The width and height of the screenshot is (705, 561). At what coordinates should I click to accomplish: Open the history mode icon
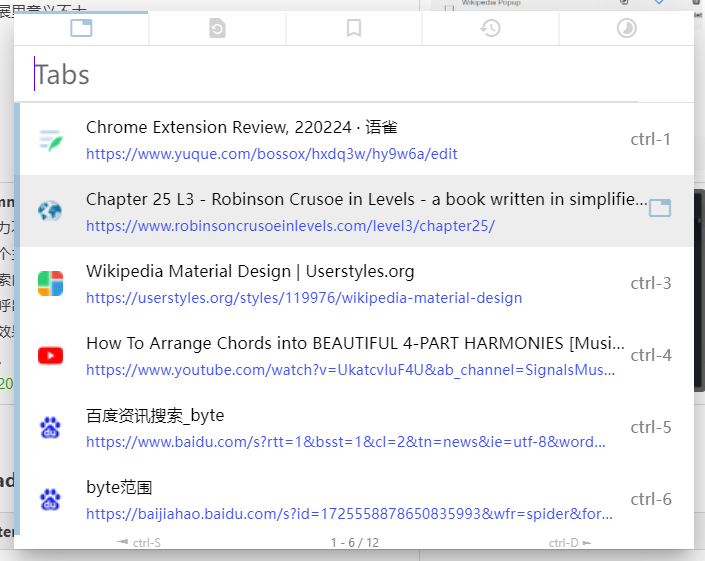click(490, 28)
